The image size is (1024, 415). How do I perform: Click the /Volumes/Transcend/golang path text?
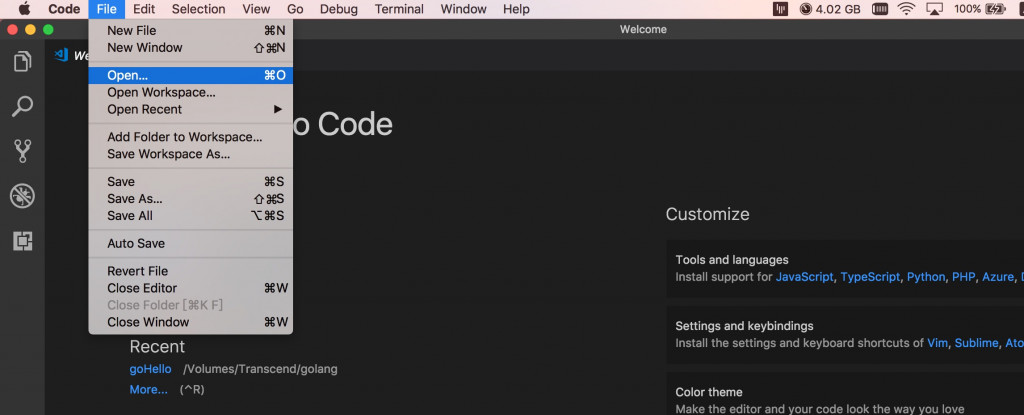click(x=261, y=369)
